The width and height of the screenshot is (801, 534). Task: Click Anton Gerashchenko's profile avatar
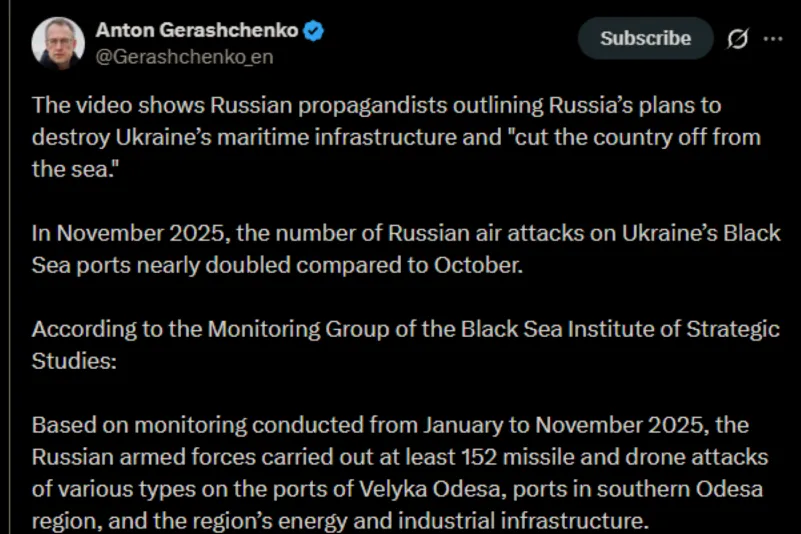[x=57, y=43]
